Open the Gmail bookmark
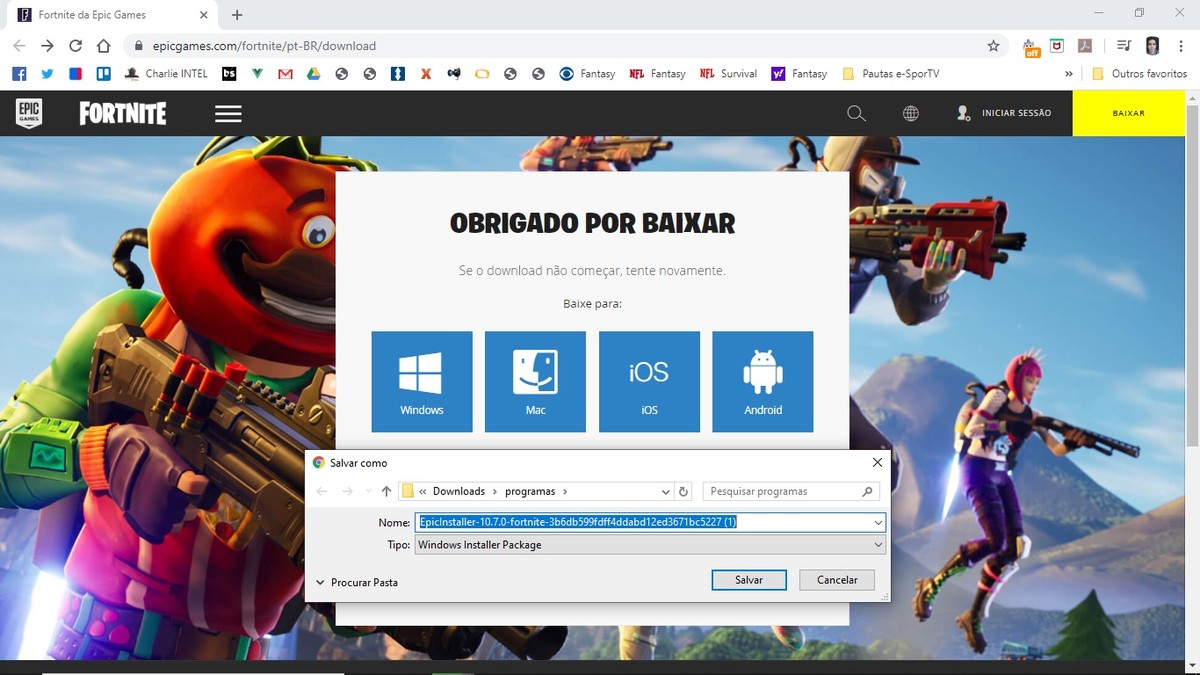 click(x=285, y=74)
